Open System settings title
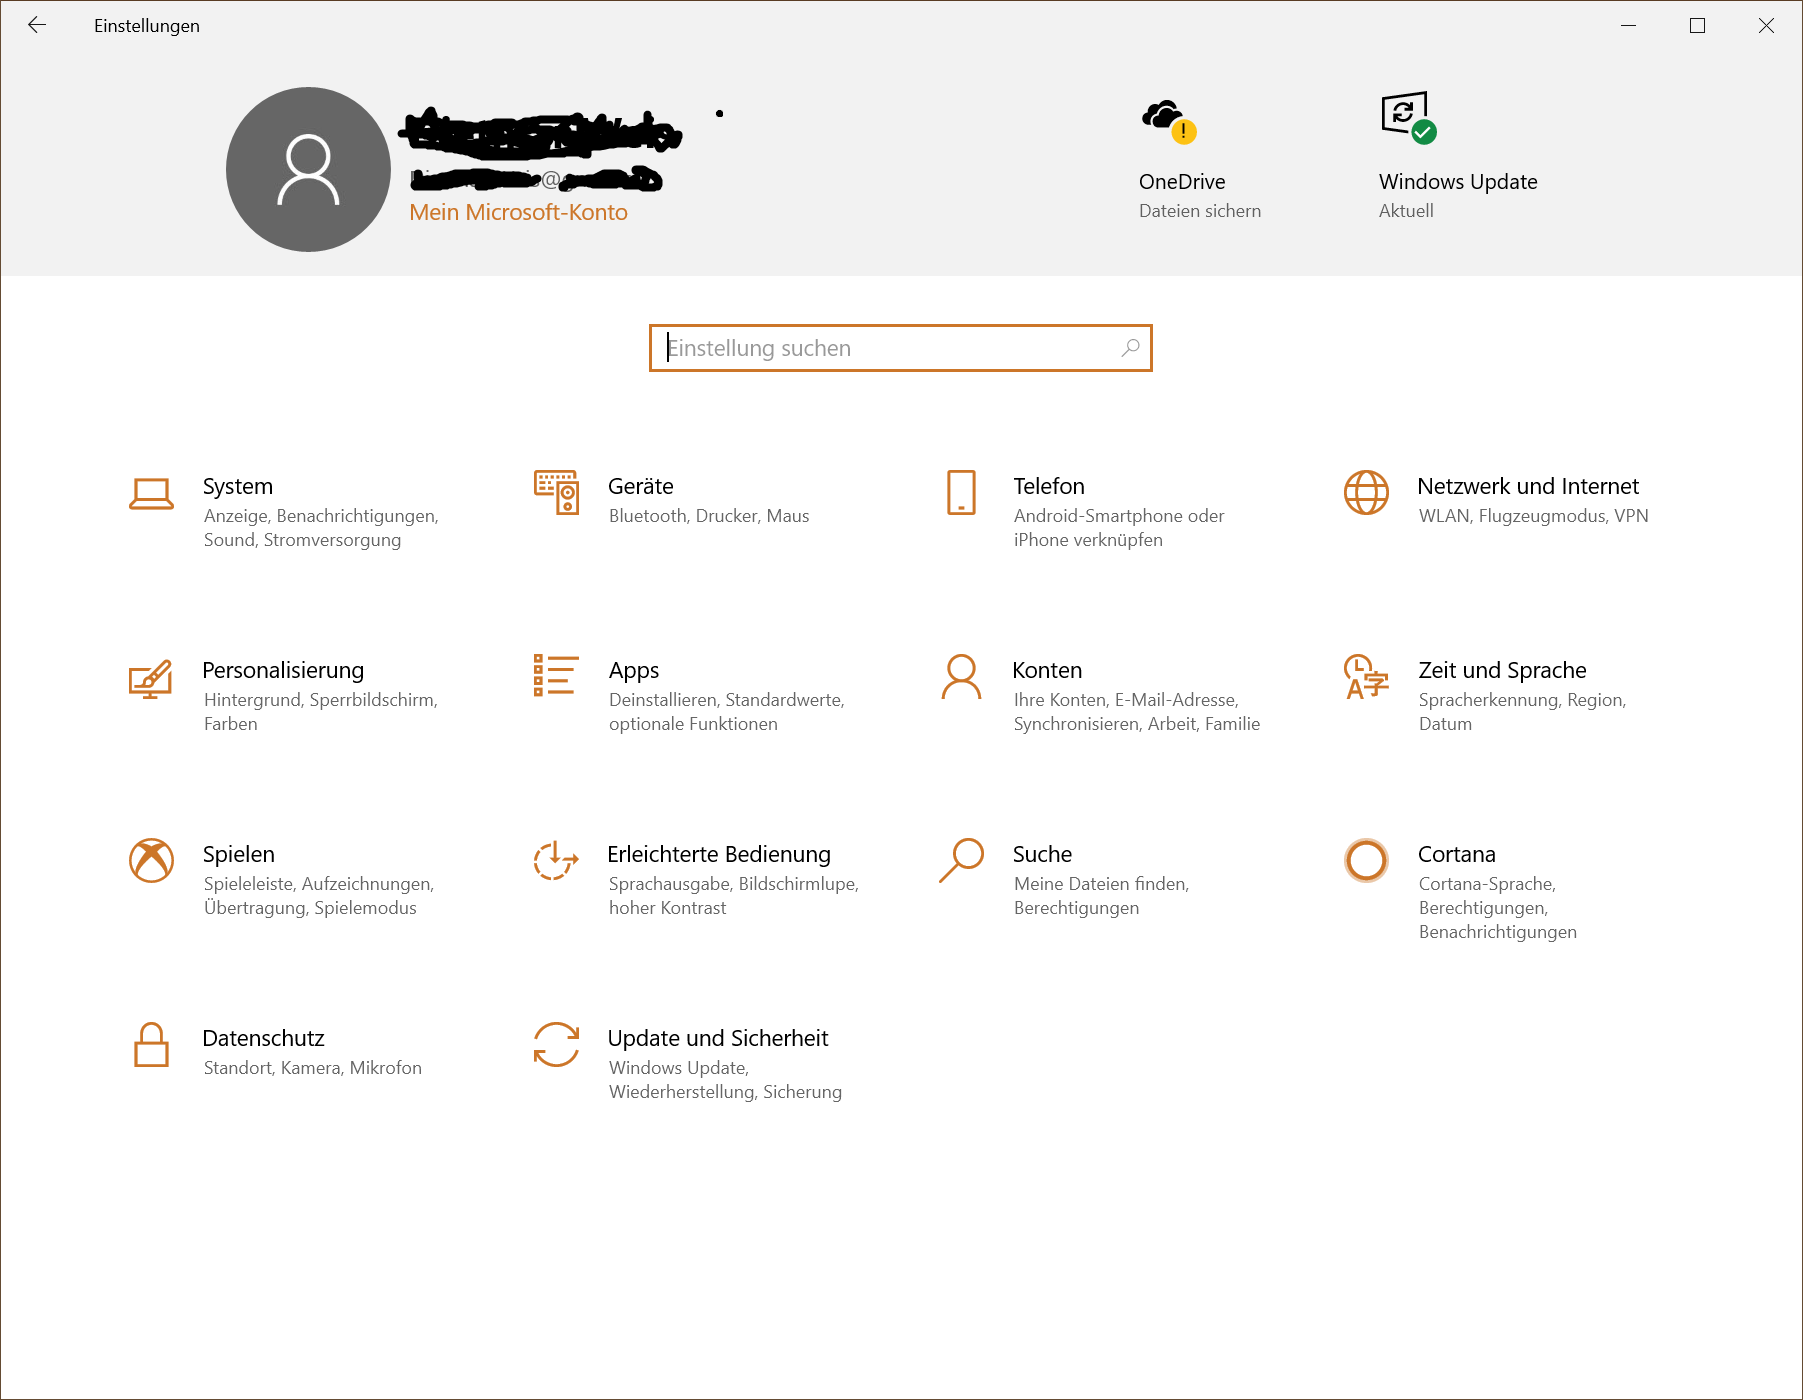Viewport: 1803px width, 1400px height. (x=238, y=486)
